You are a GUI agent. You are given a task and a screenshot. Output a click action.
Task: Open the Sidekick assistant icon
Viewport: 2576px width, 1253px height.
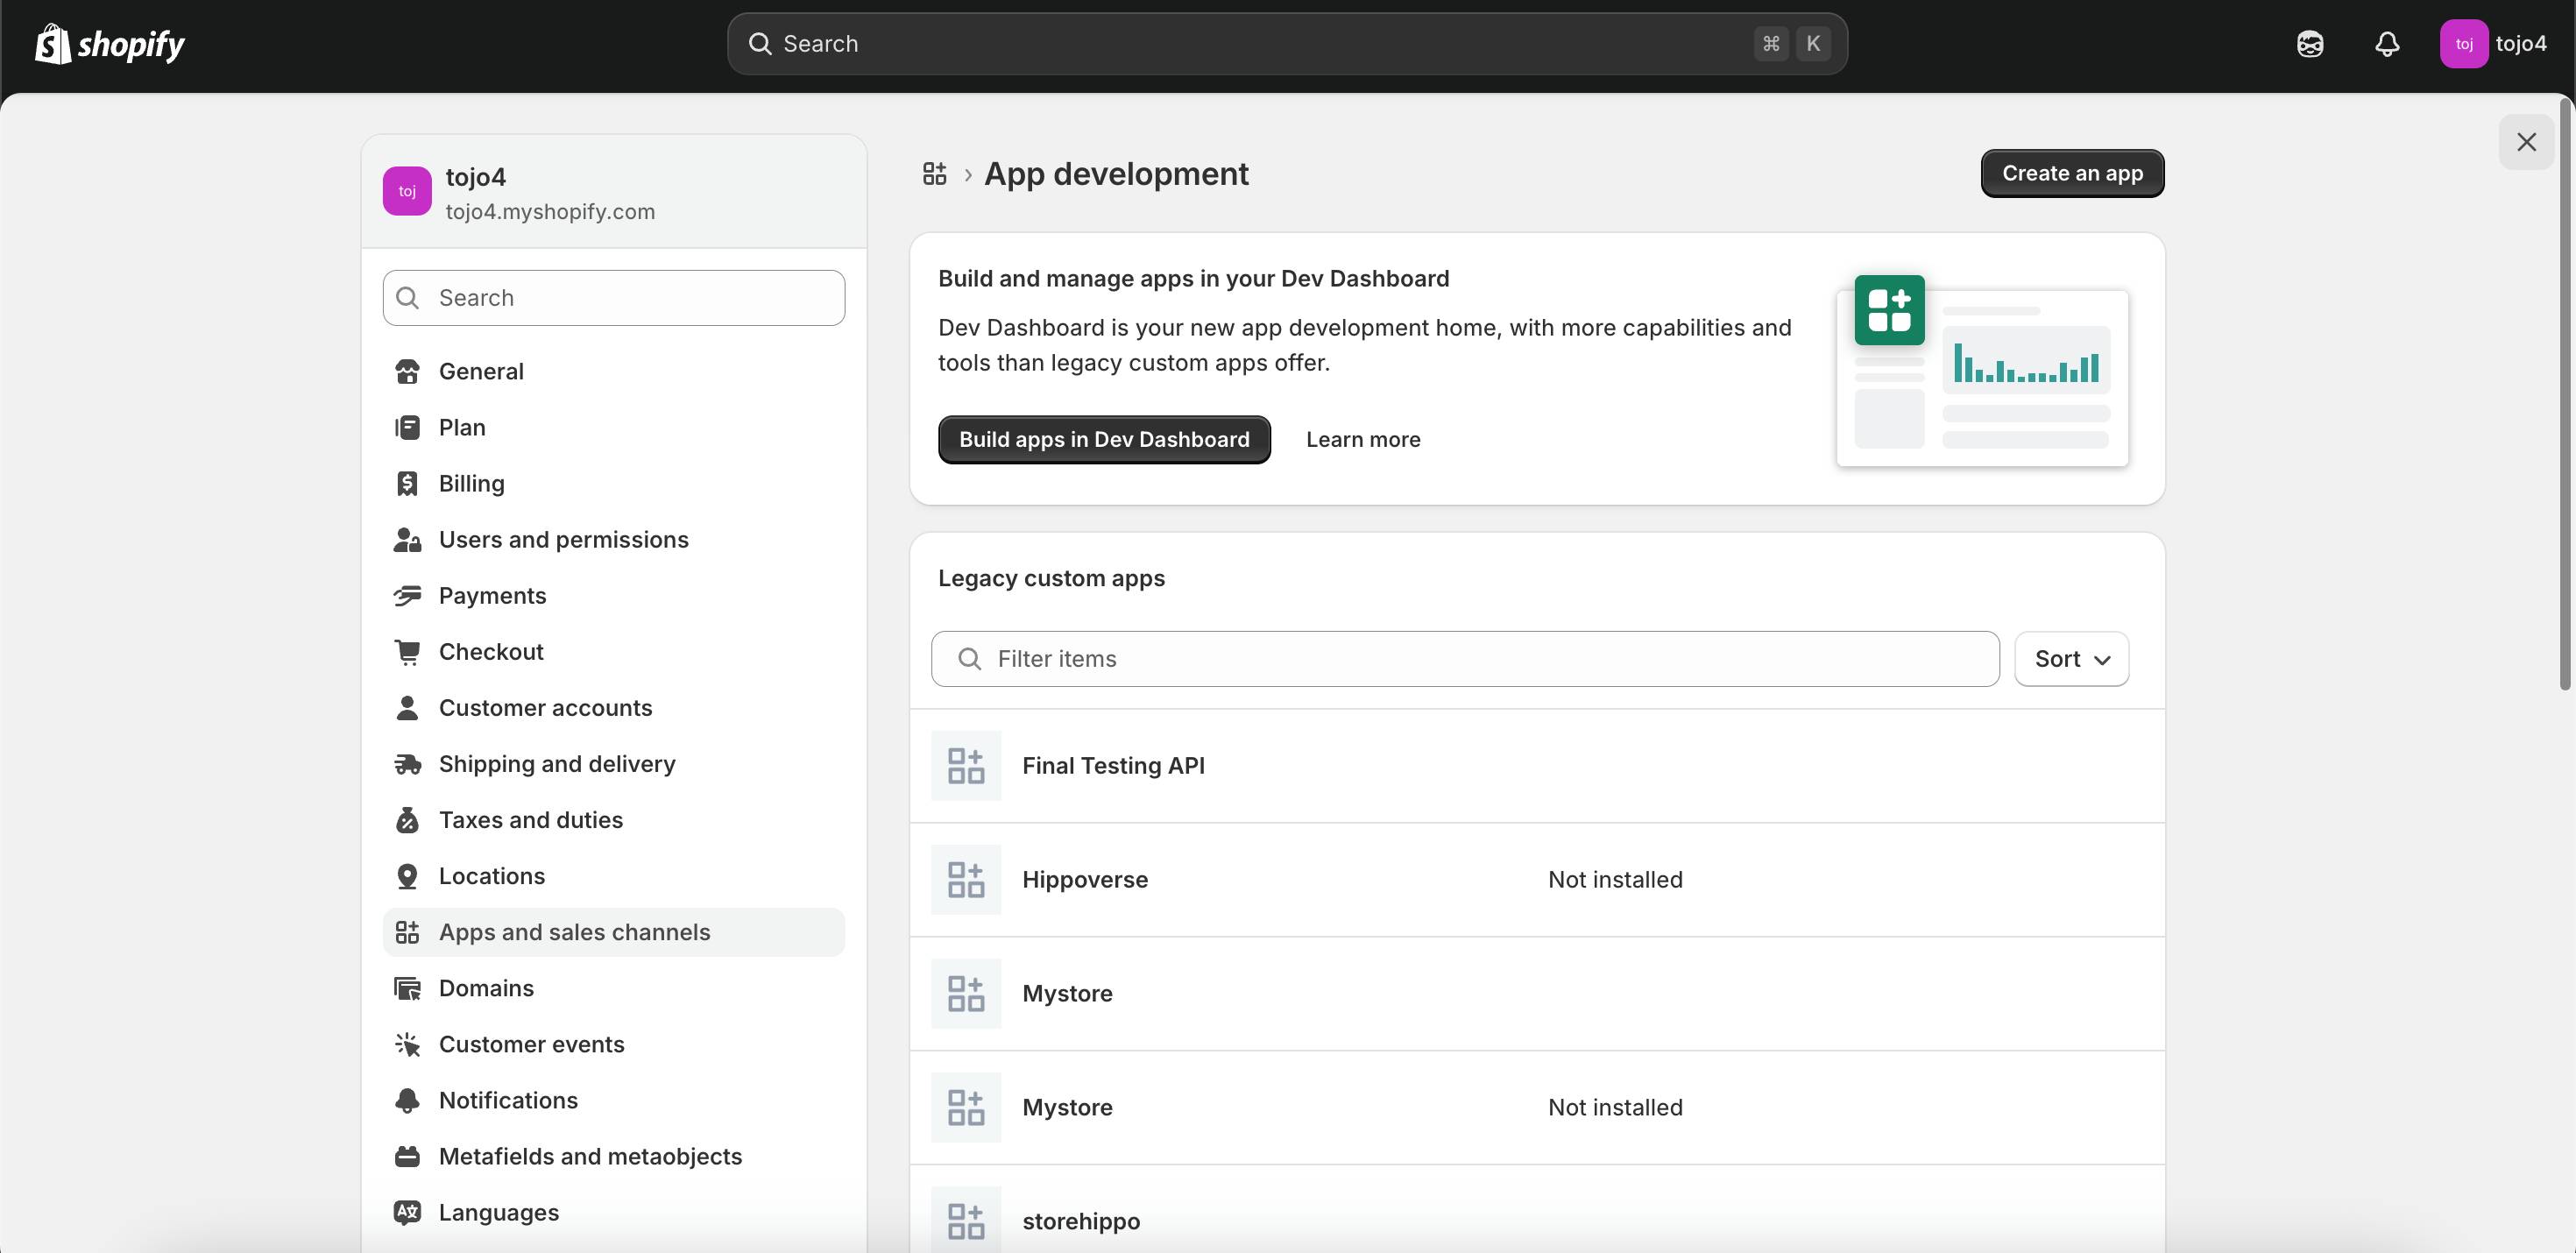coord(2310,44)
